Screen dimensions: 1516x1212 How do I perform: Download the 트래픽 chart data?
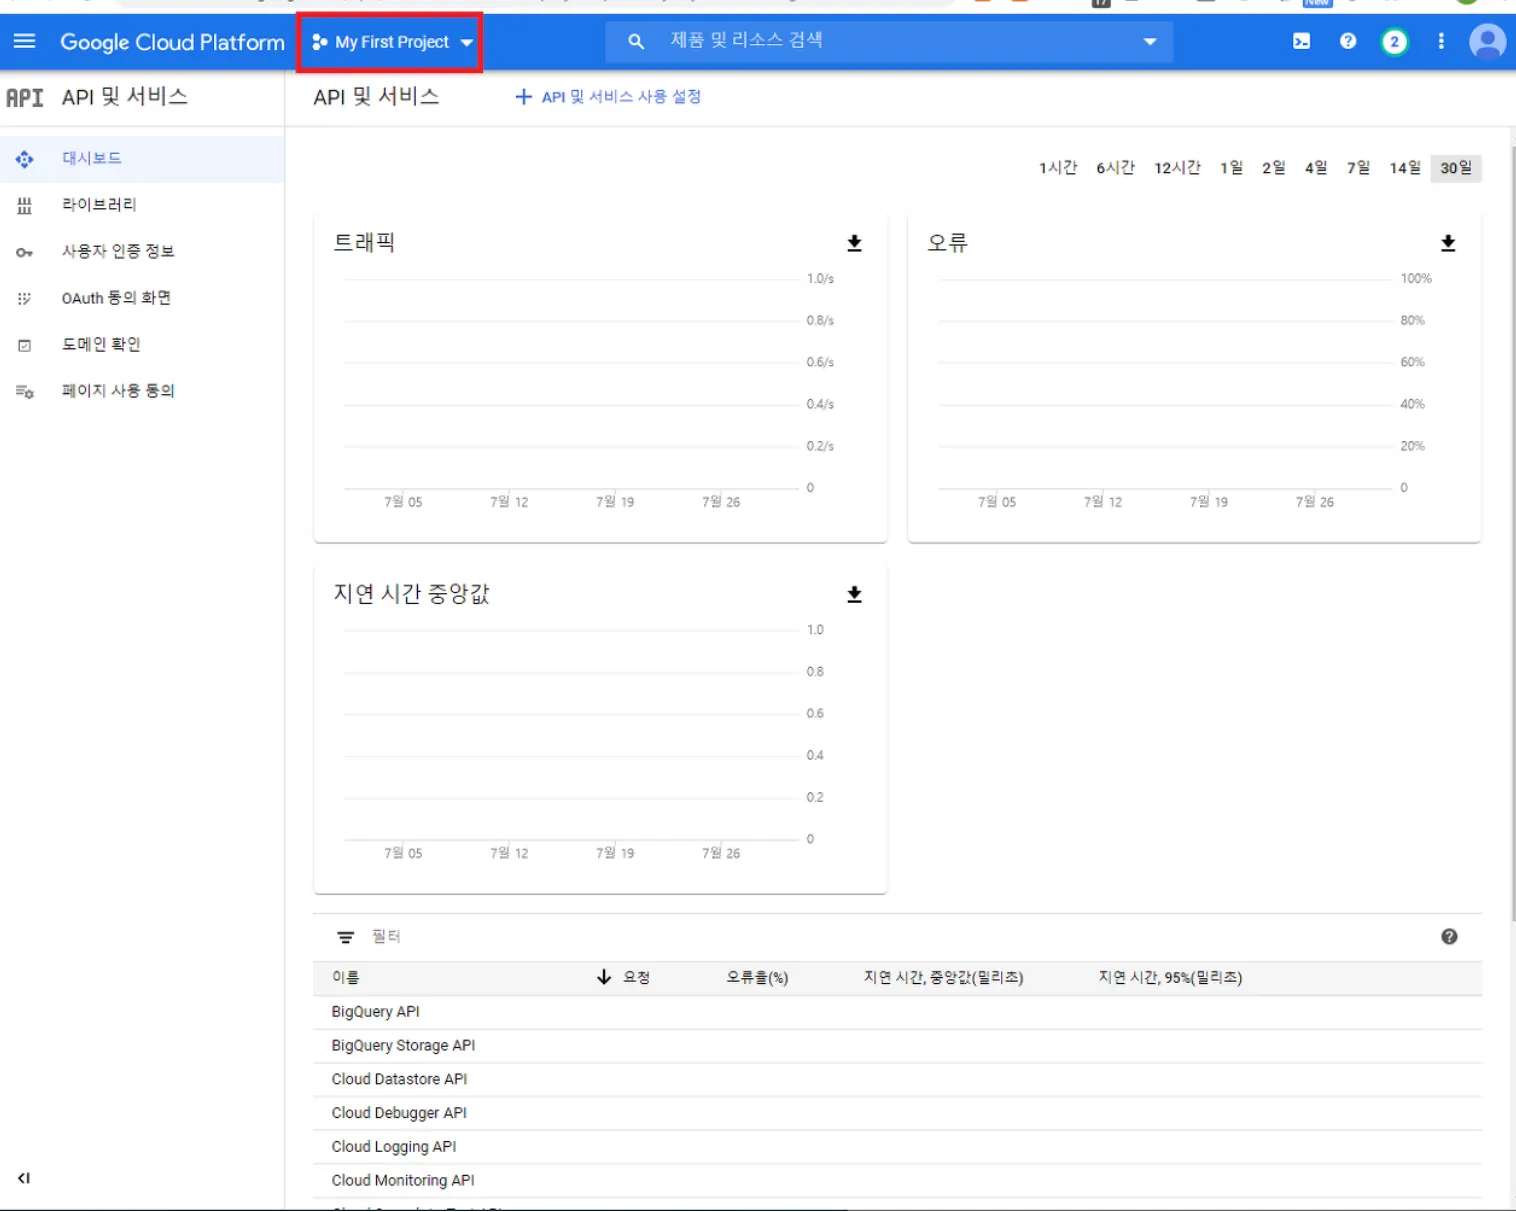[854, 243]
